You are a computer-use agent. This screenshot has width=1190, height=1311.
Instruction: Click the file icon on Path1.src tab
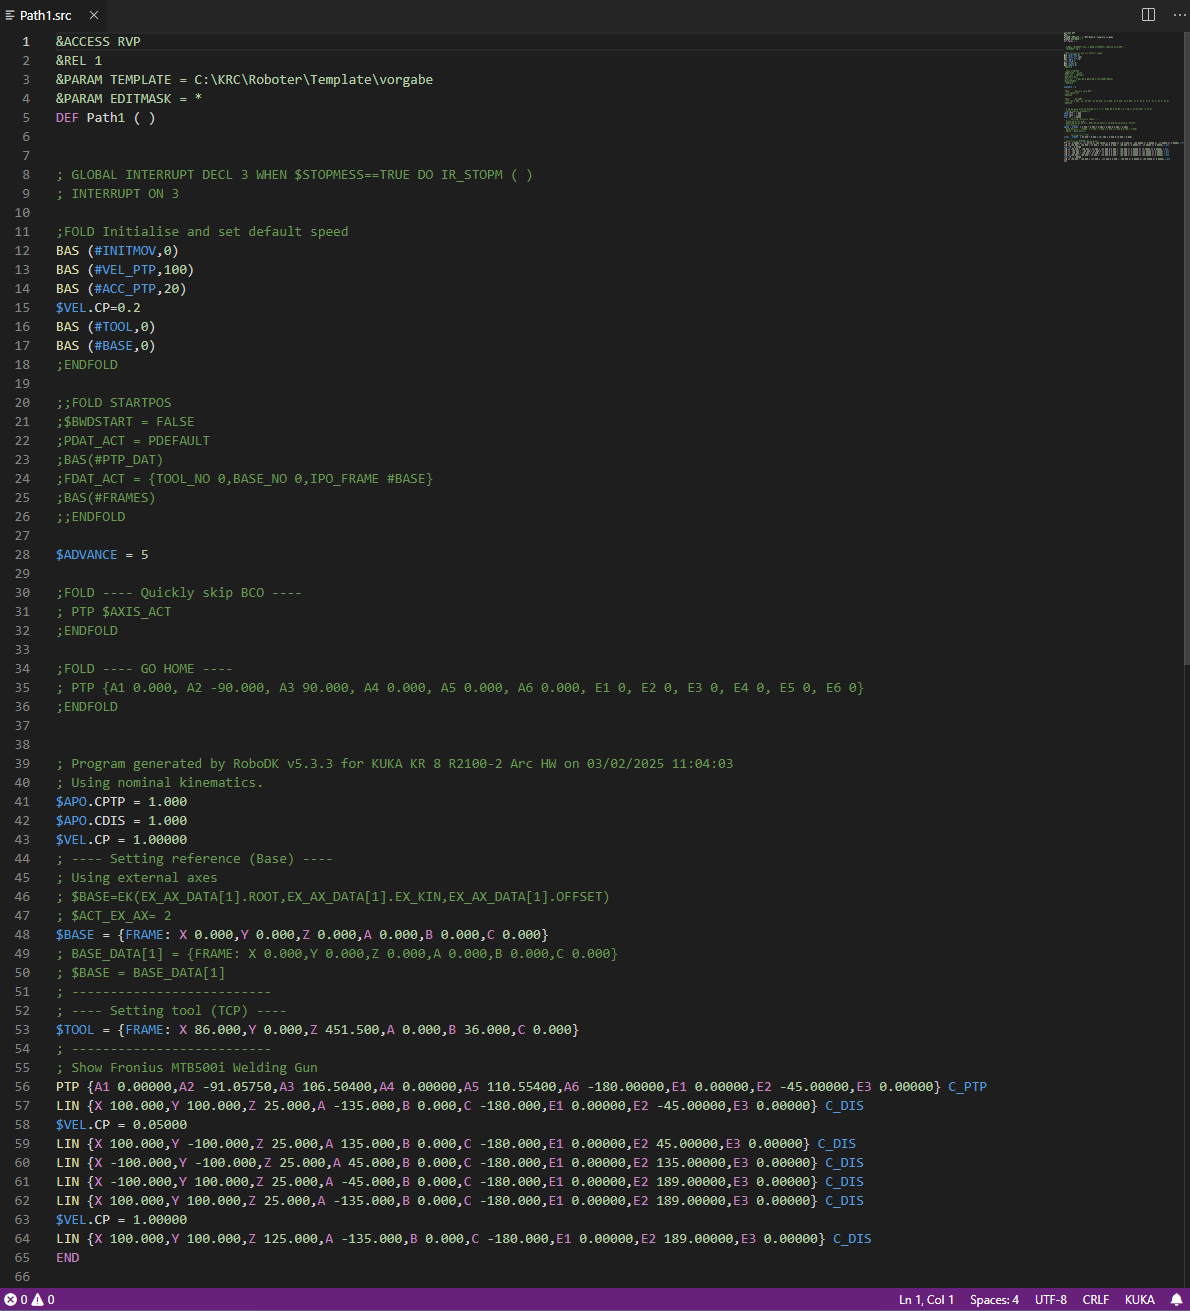point(10,16)
